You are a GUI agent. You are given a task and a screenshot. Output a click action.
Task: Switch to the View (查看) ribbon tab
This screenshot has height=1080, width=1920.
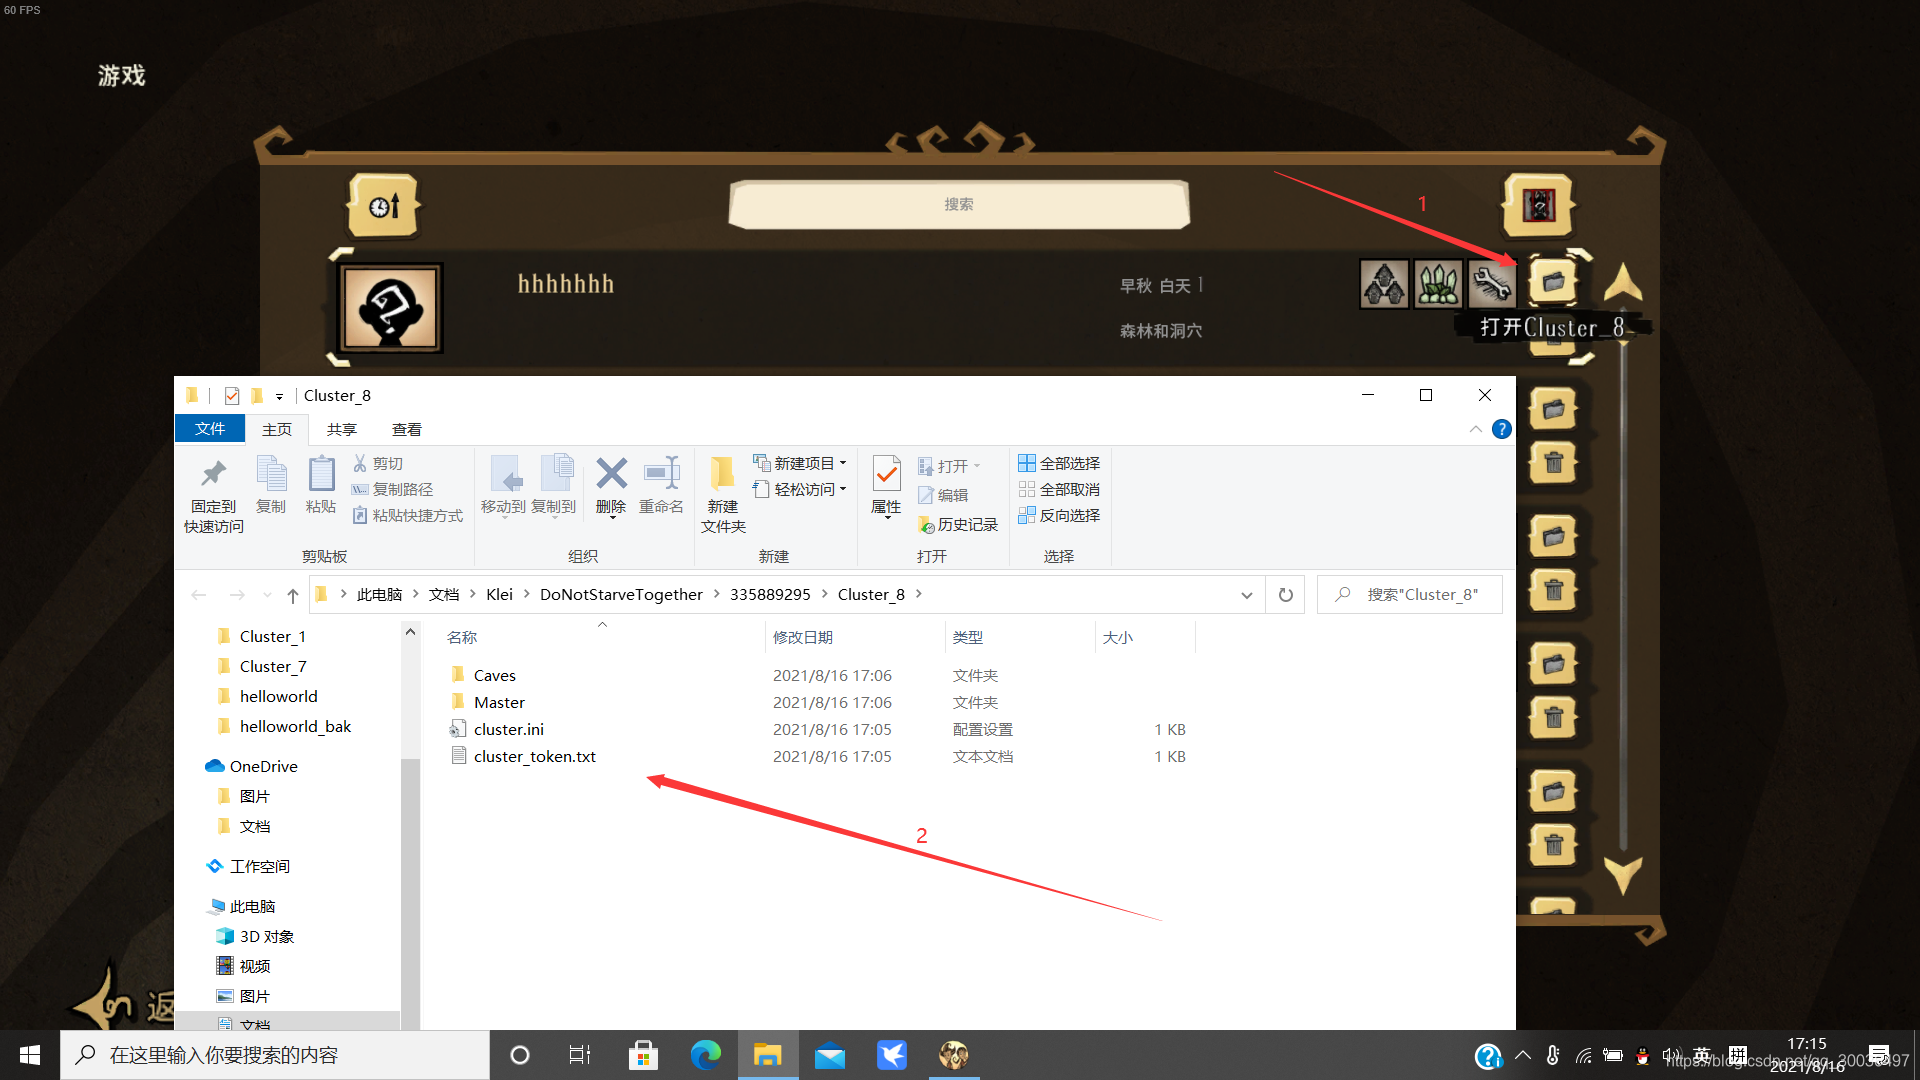(406, 429)
